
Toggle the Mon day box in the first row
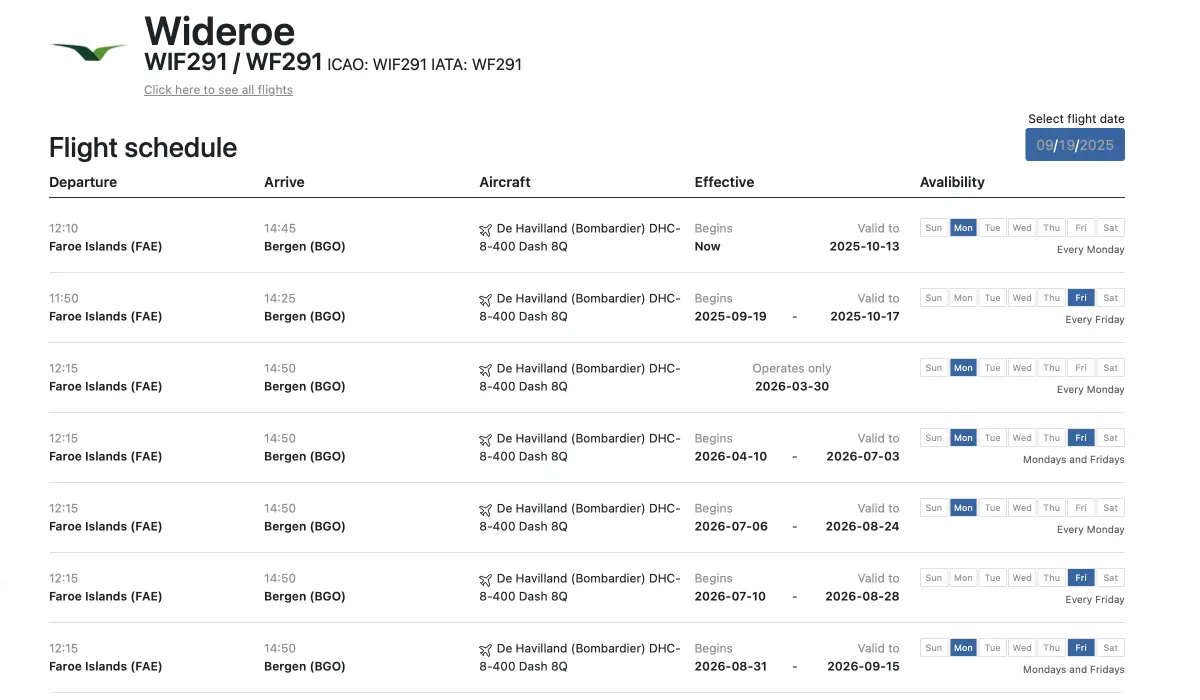click(x=963, y=228)
